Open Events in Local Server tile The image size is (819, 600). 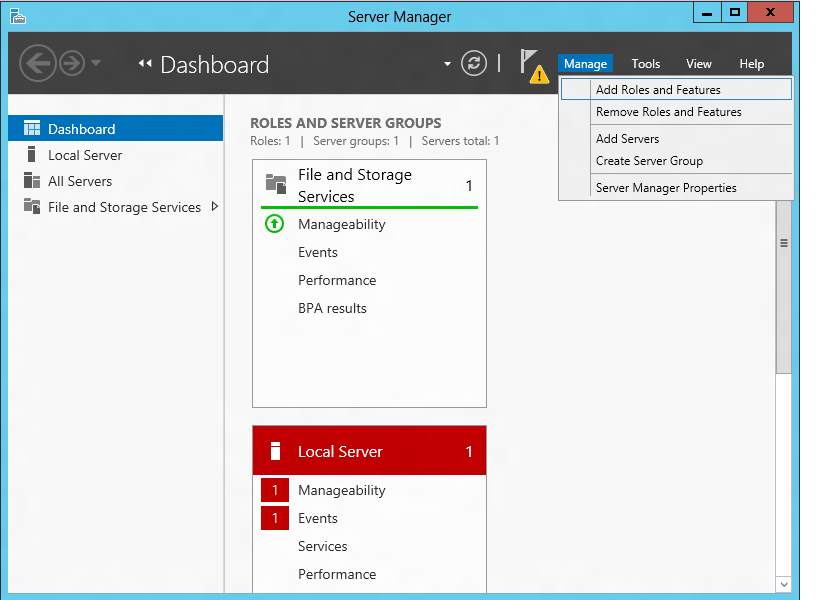pyautogui.click(x=318, y=518)
